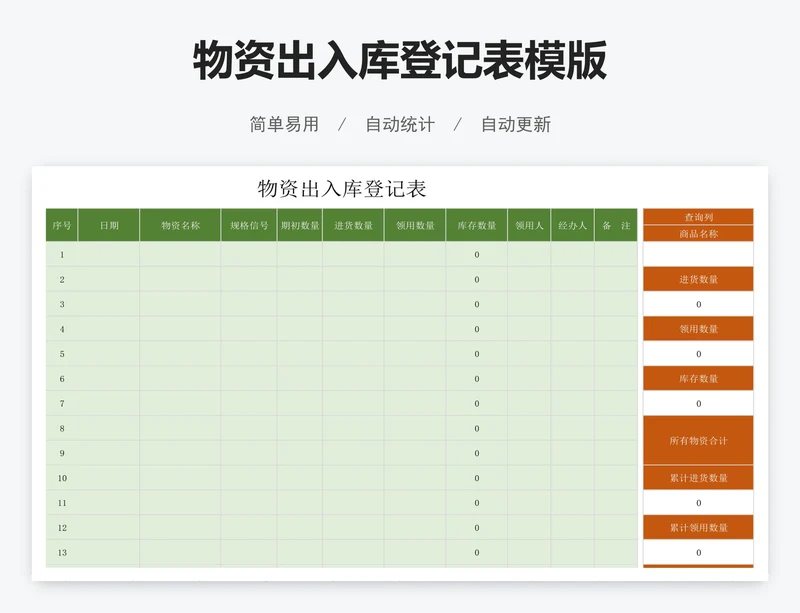
Task: Click the 查询列 heading in orange panel
Action: coord(698,217)
